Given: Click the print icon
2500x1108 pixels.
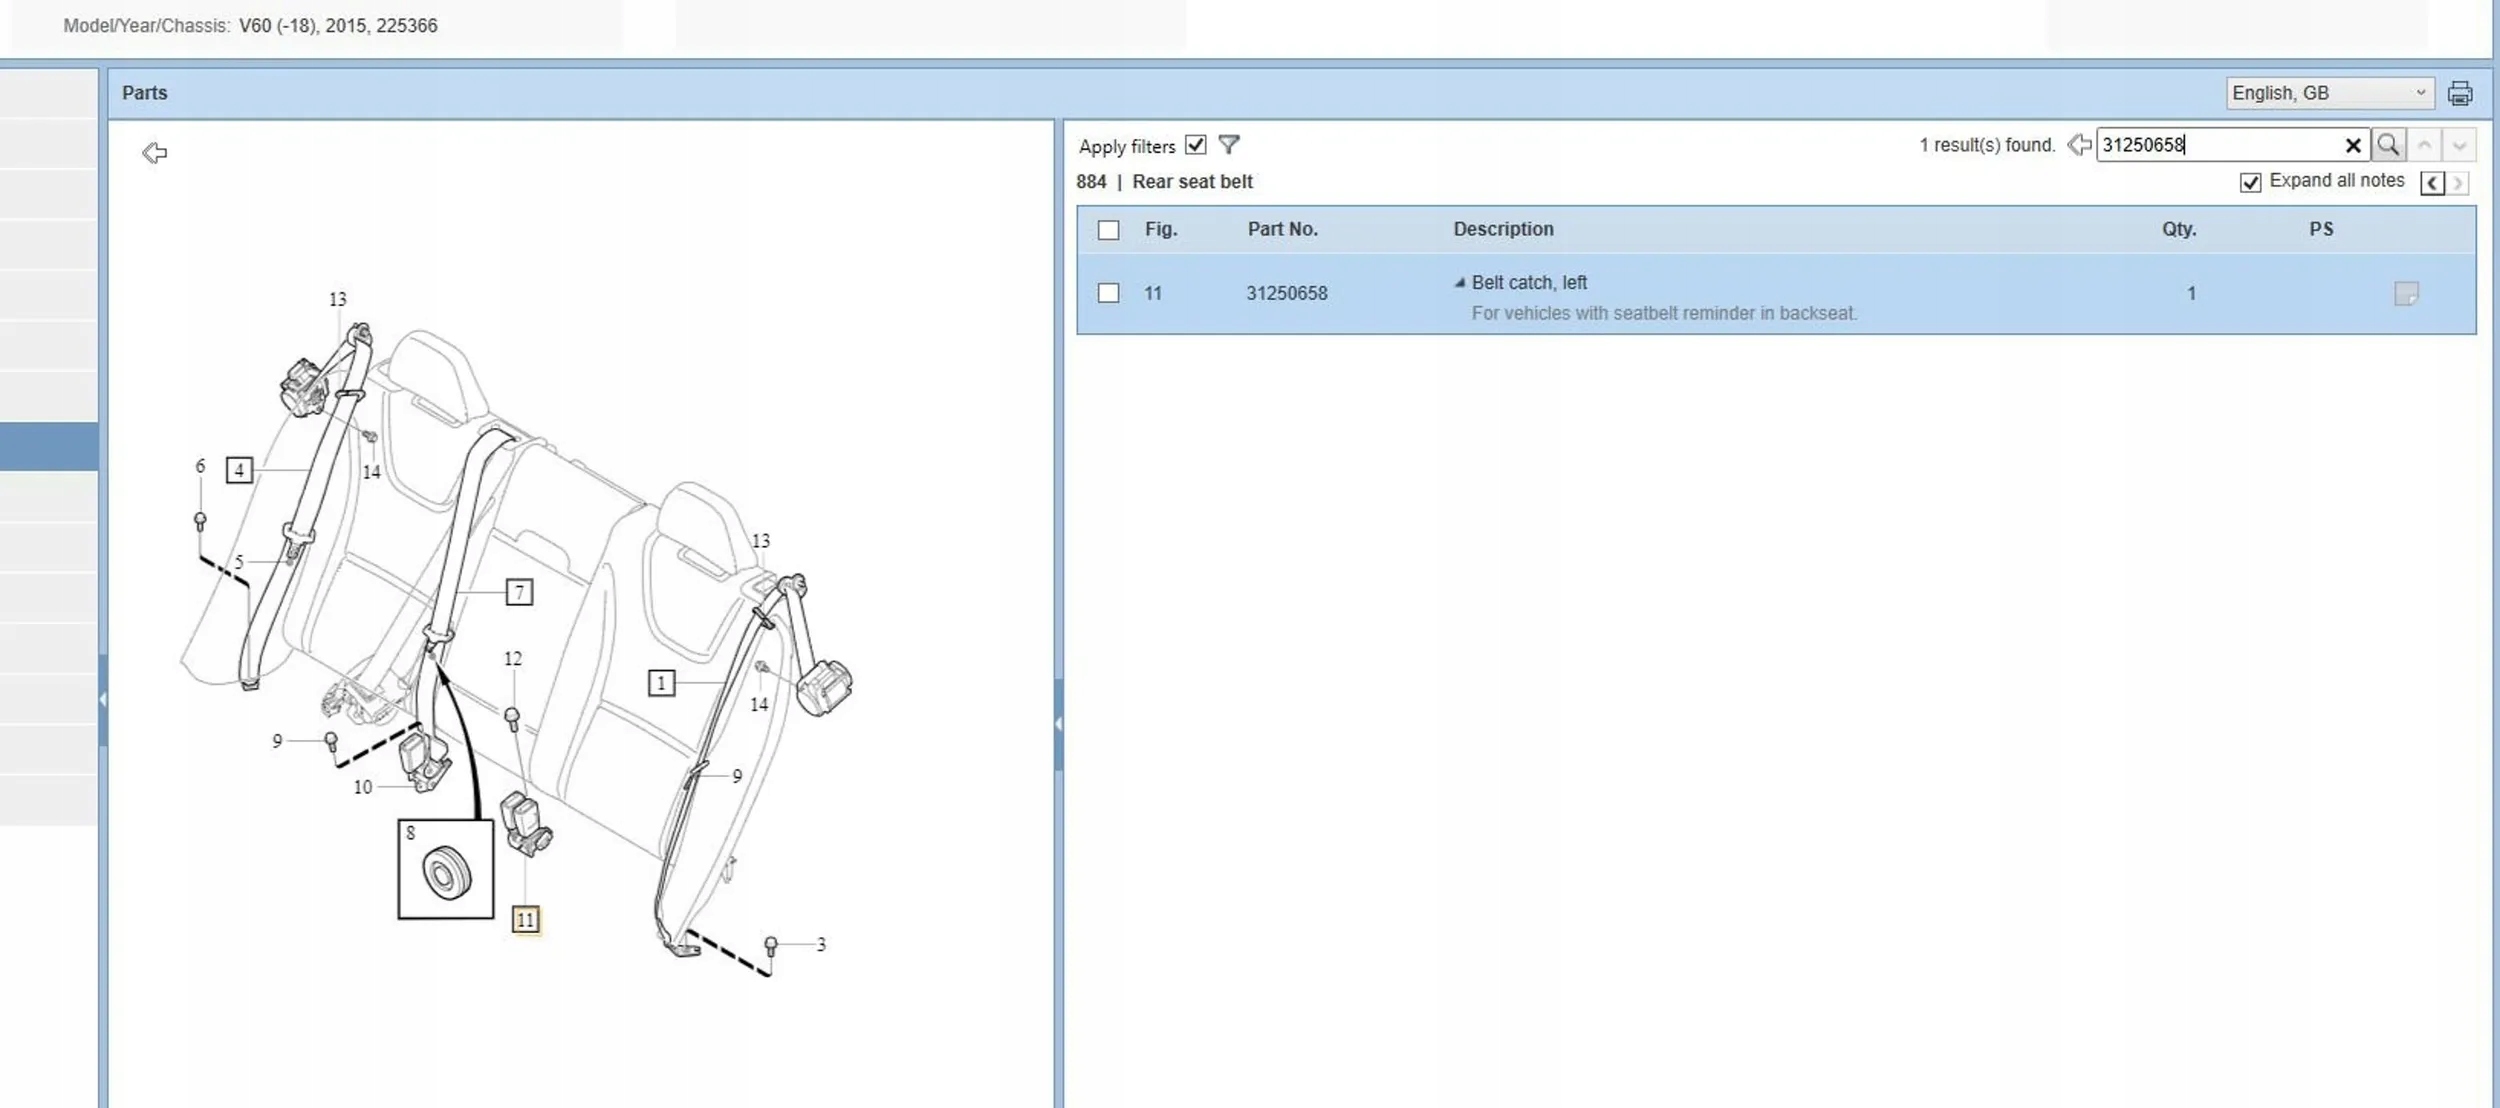Looking at the screenshot, I should tap(2459, 93).
